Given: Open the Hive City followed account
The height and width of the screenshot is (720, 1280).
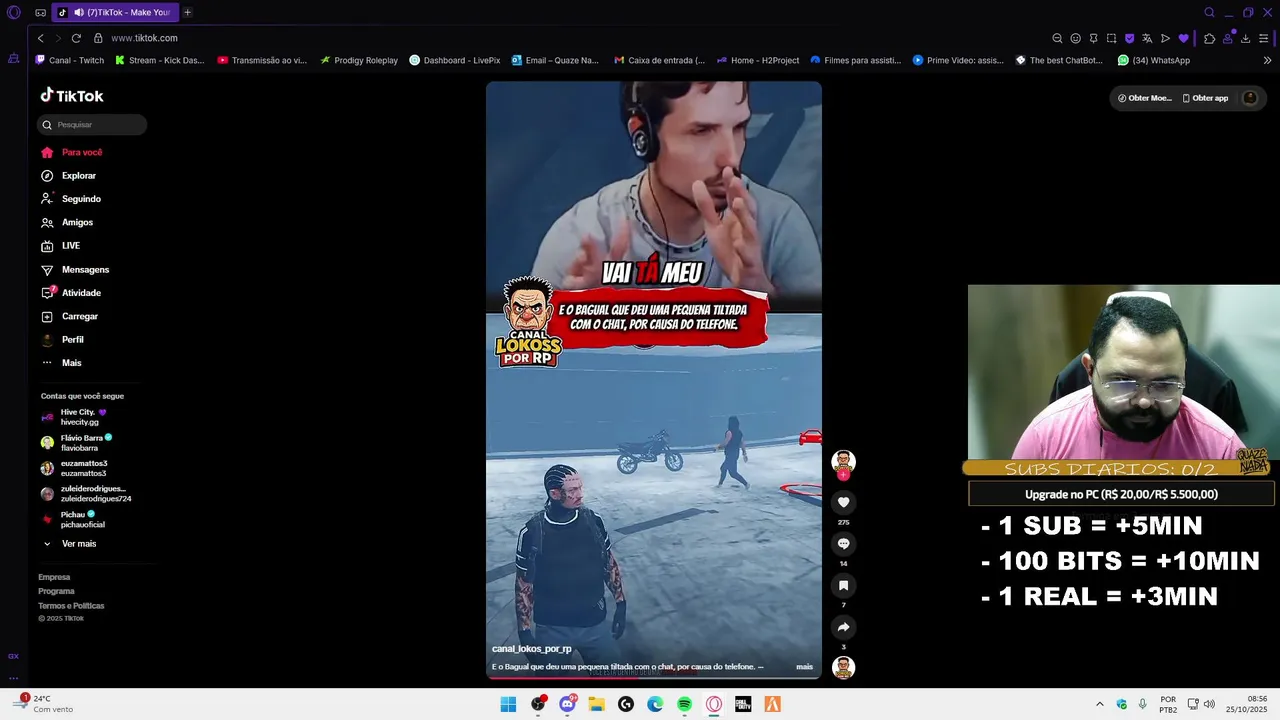Looking at the screenshot, I should (74, 417).
